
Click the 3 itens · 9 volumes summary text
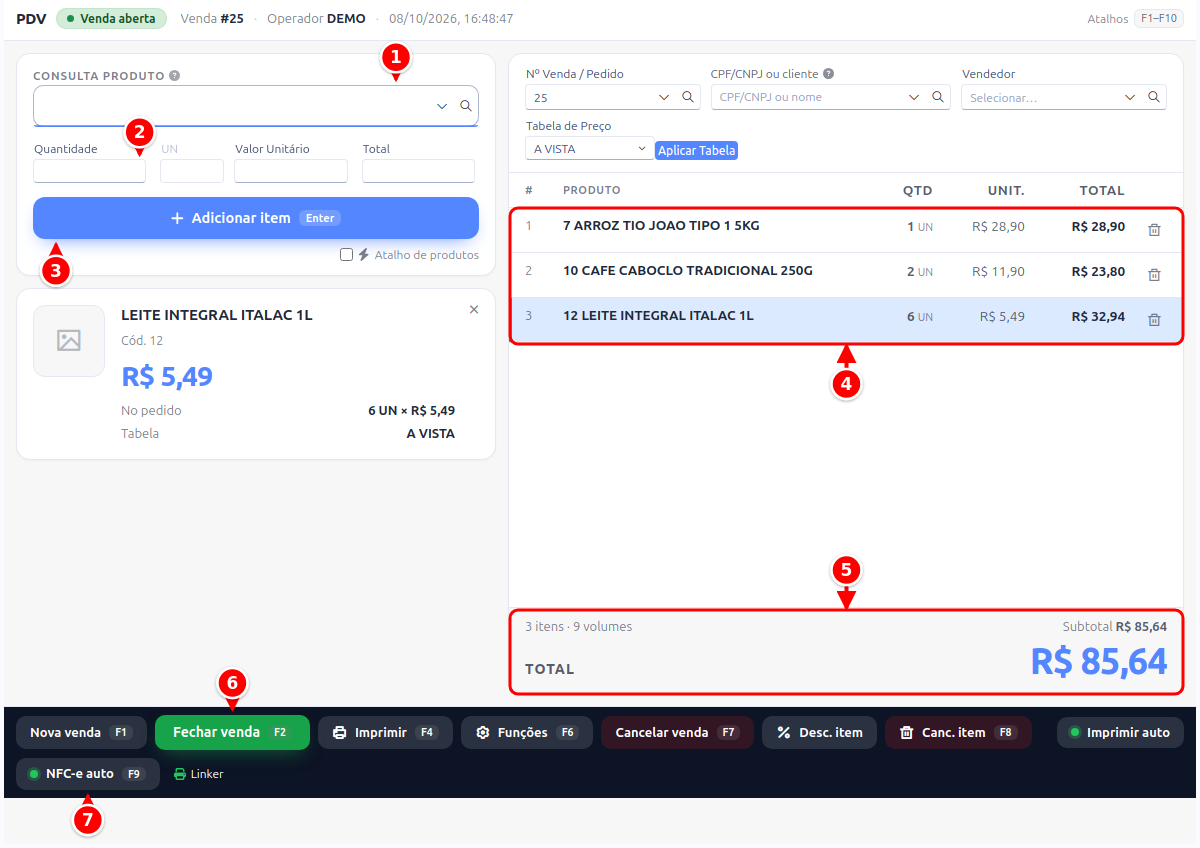[579, 626]
